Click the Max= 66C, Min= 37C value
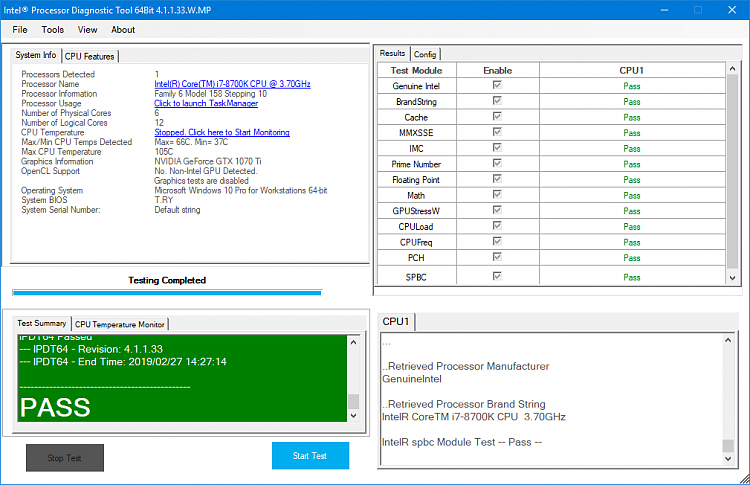 191,142
